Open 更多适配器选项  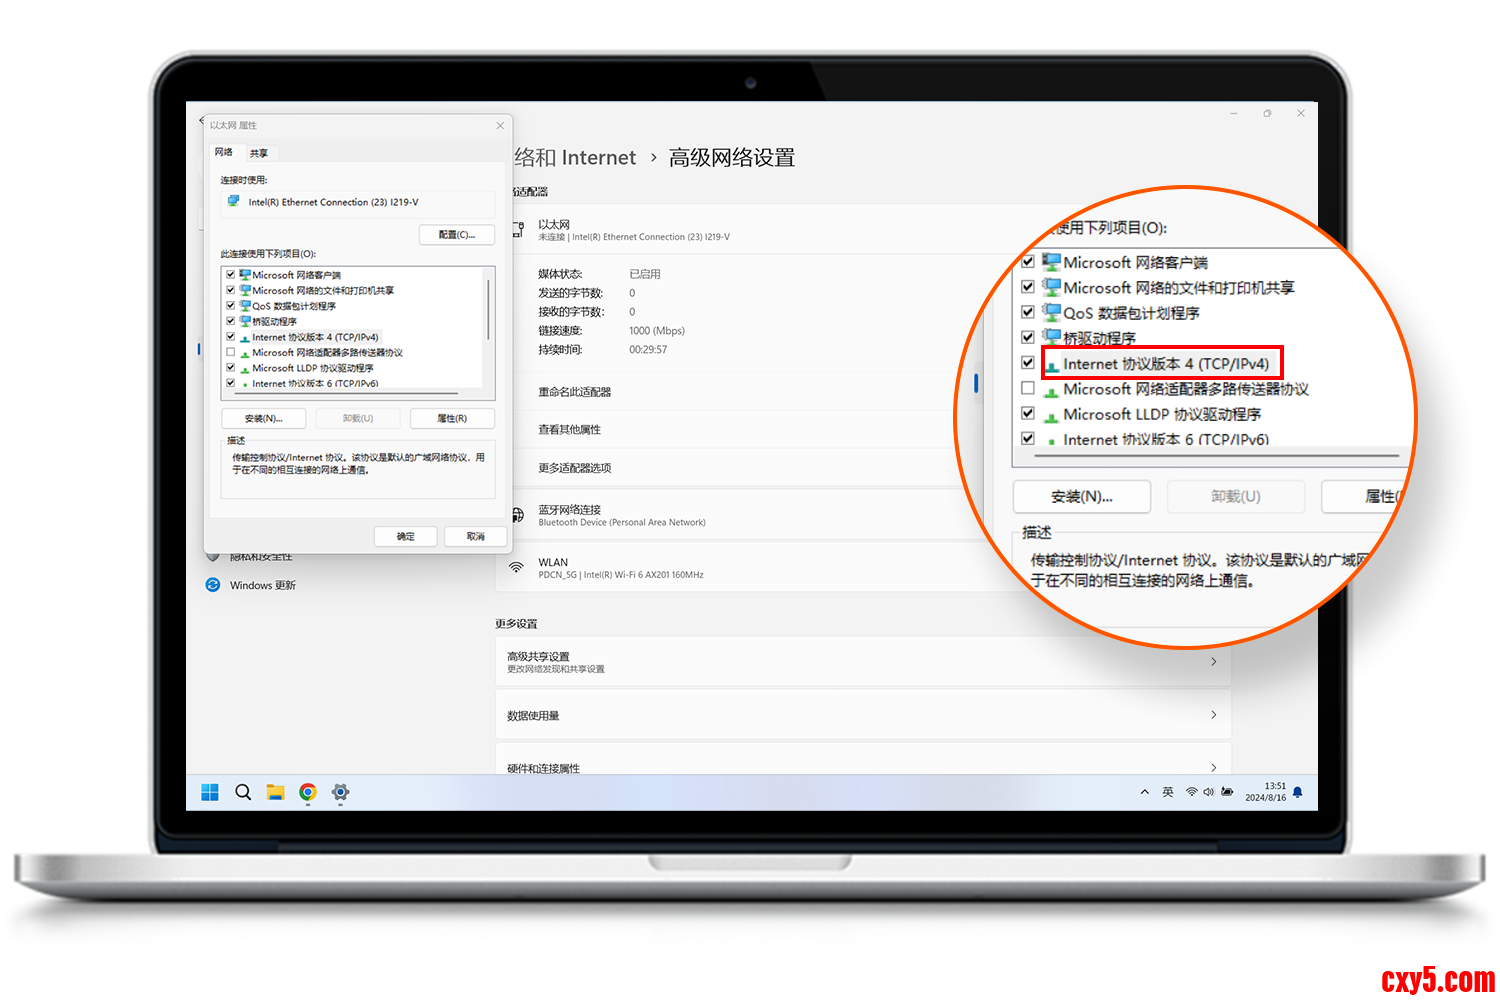point(575,468)
